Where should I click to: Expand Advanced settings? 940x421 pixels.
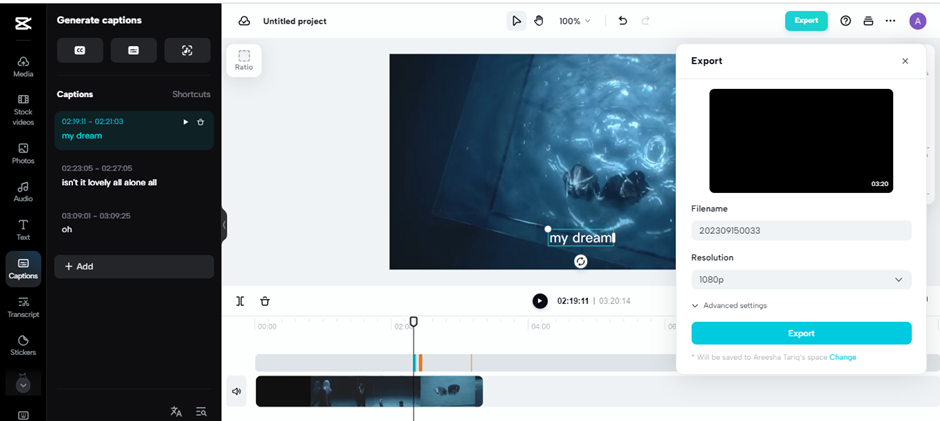point(729,306)
